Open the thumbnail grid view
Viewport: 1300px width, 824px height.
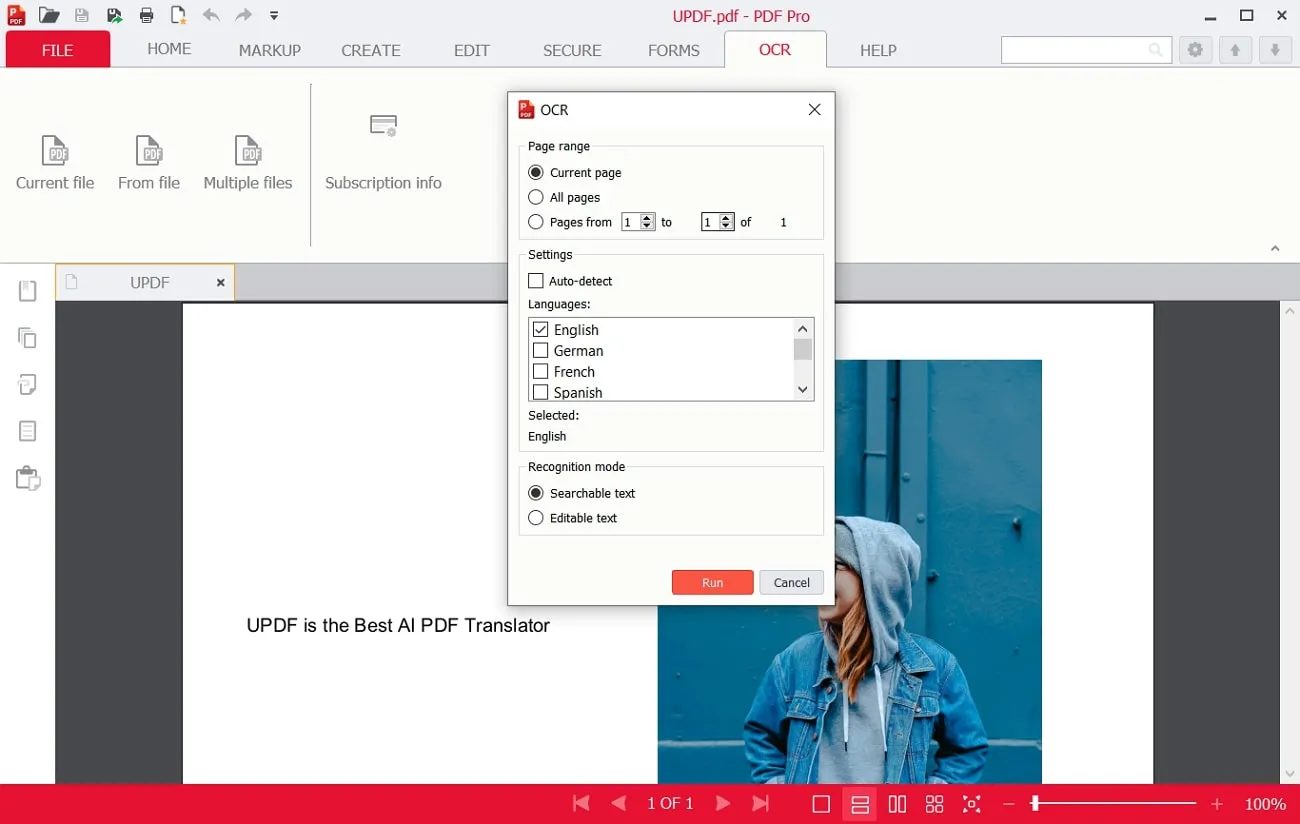(x=934, y=804)
